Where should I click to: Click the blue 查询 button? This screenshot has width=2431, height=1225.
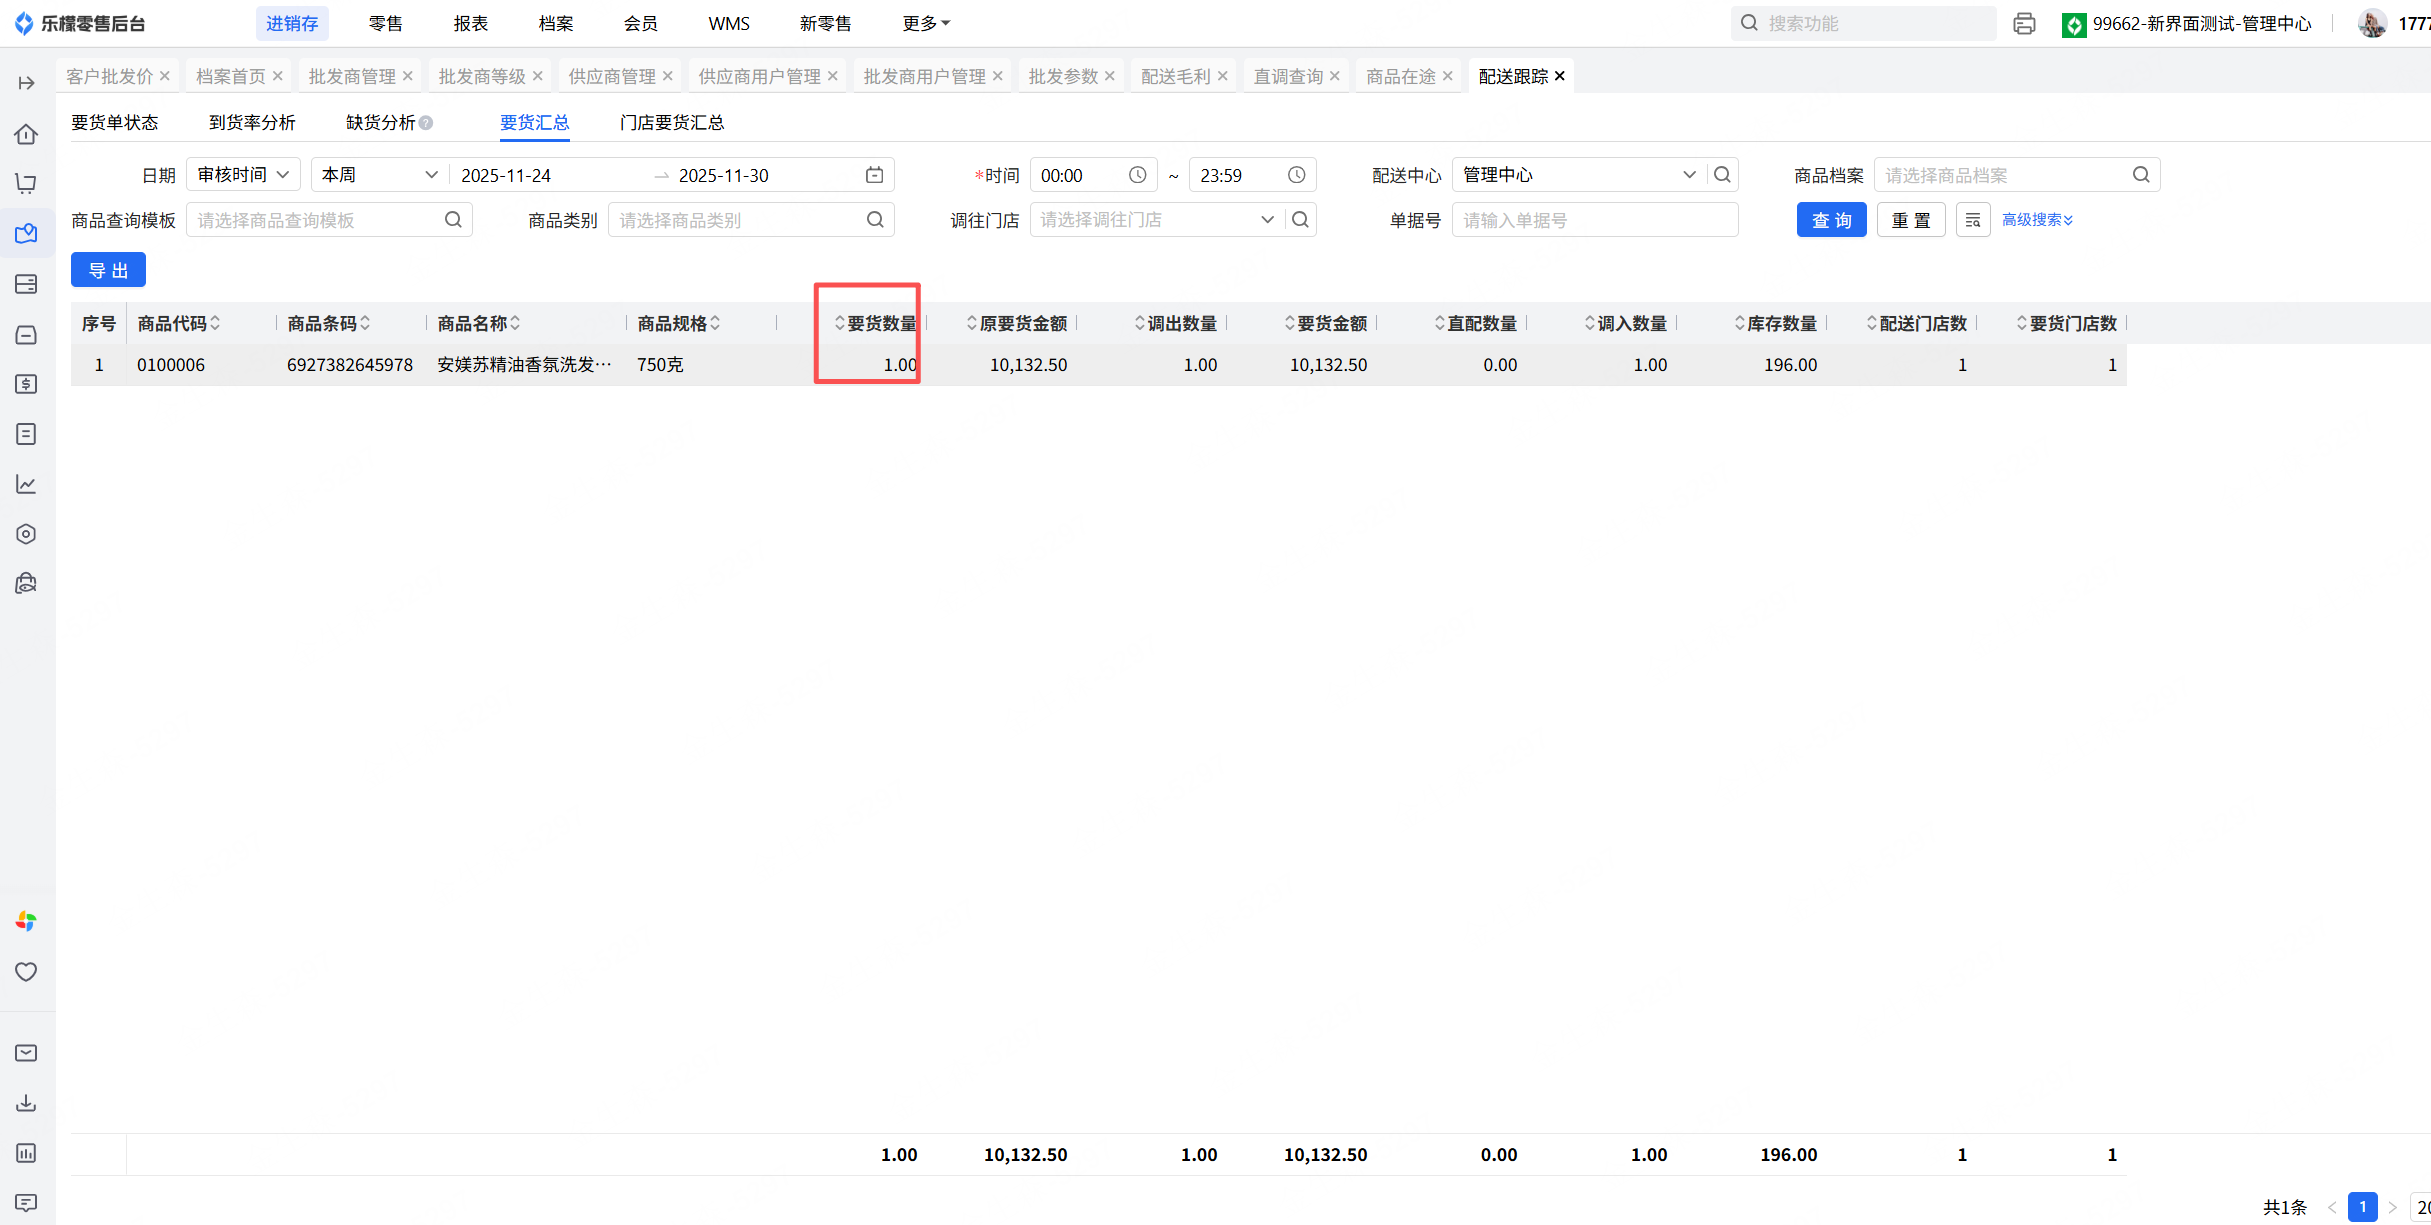(x=1831, y=220)
